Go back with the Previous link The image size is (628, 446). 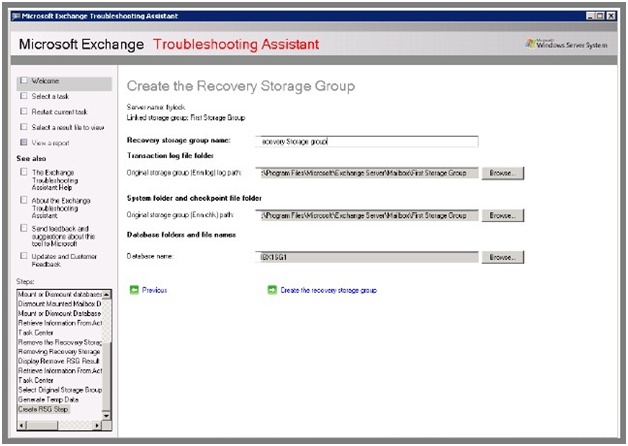(155, 290)
